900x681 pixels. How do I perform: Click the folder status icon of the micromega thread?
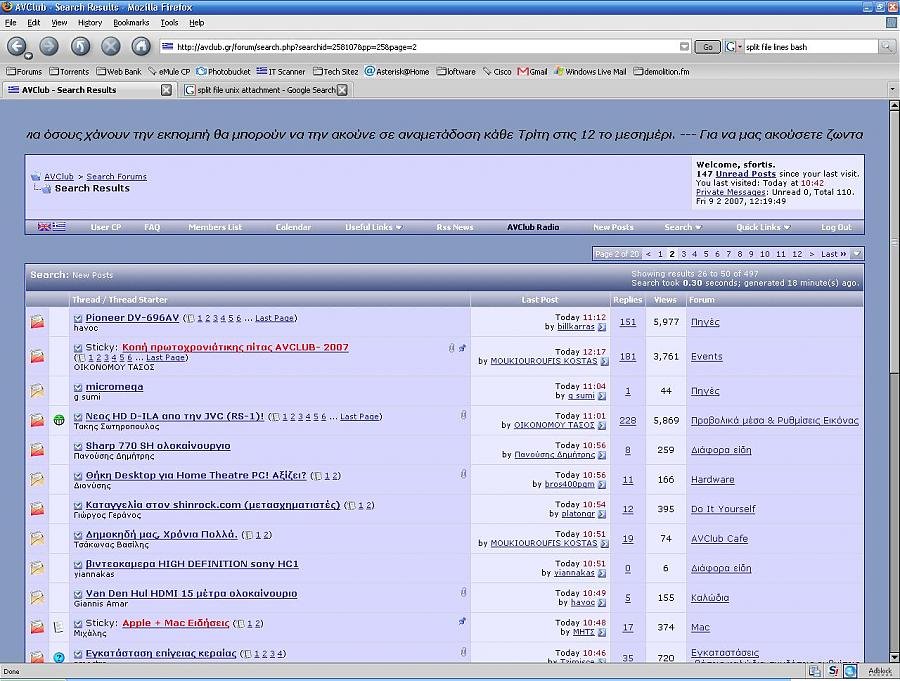tap(37, 390)
